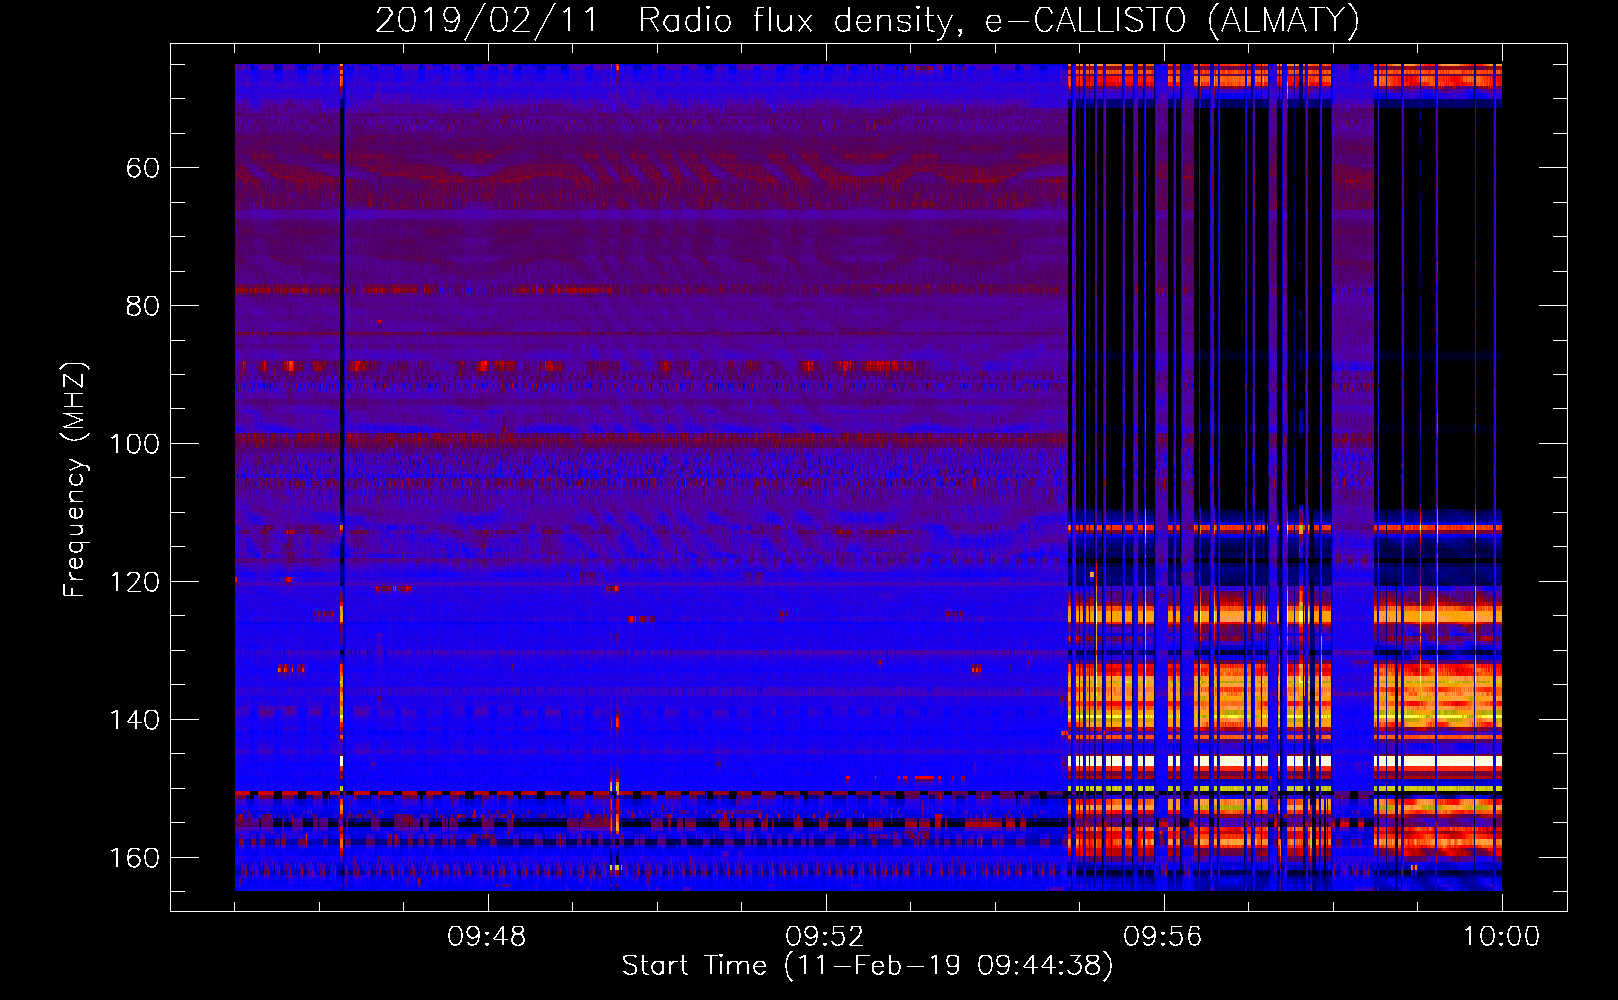Image resolution: width=1618 pixels, height=1000 pixels.
Task: Click the '10:00' time tick label
Action: (1501, 937)
